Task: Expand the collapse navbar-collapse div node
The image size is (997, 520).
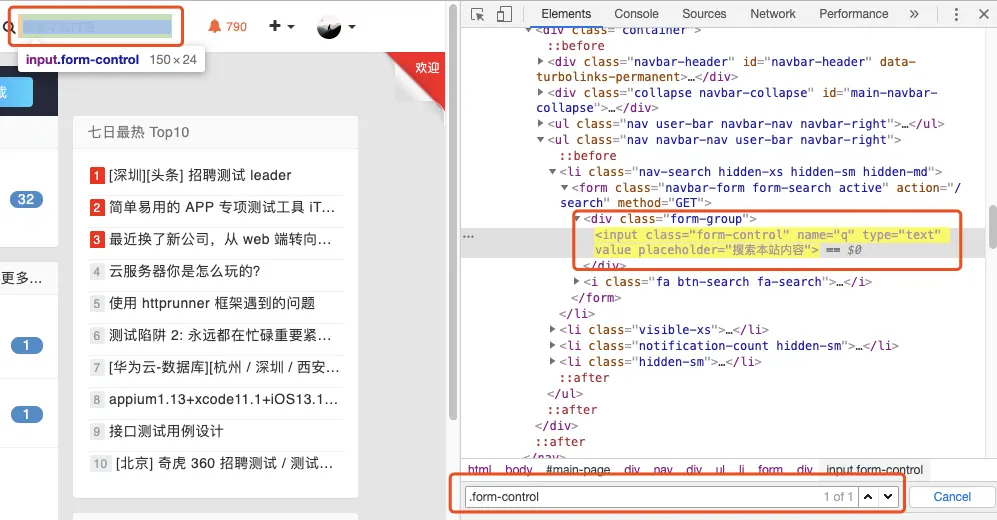Action: 540,93
